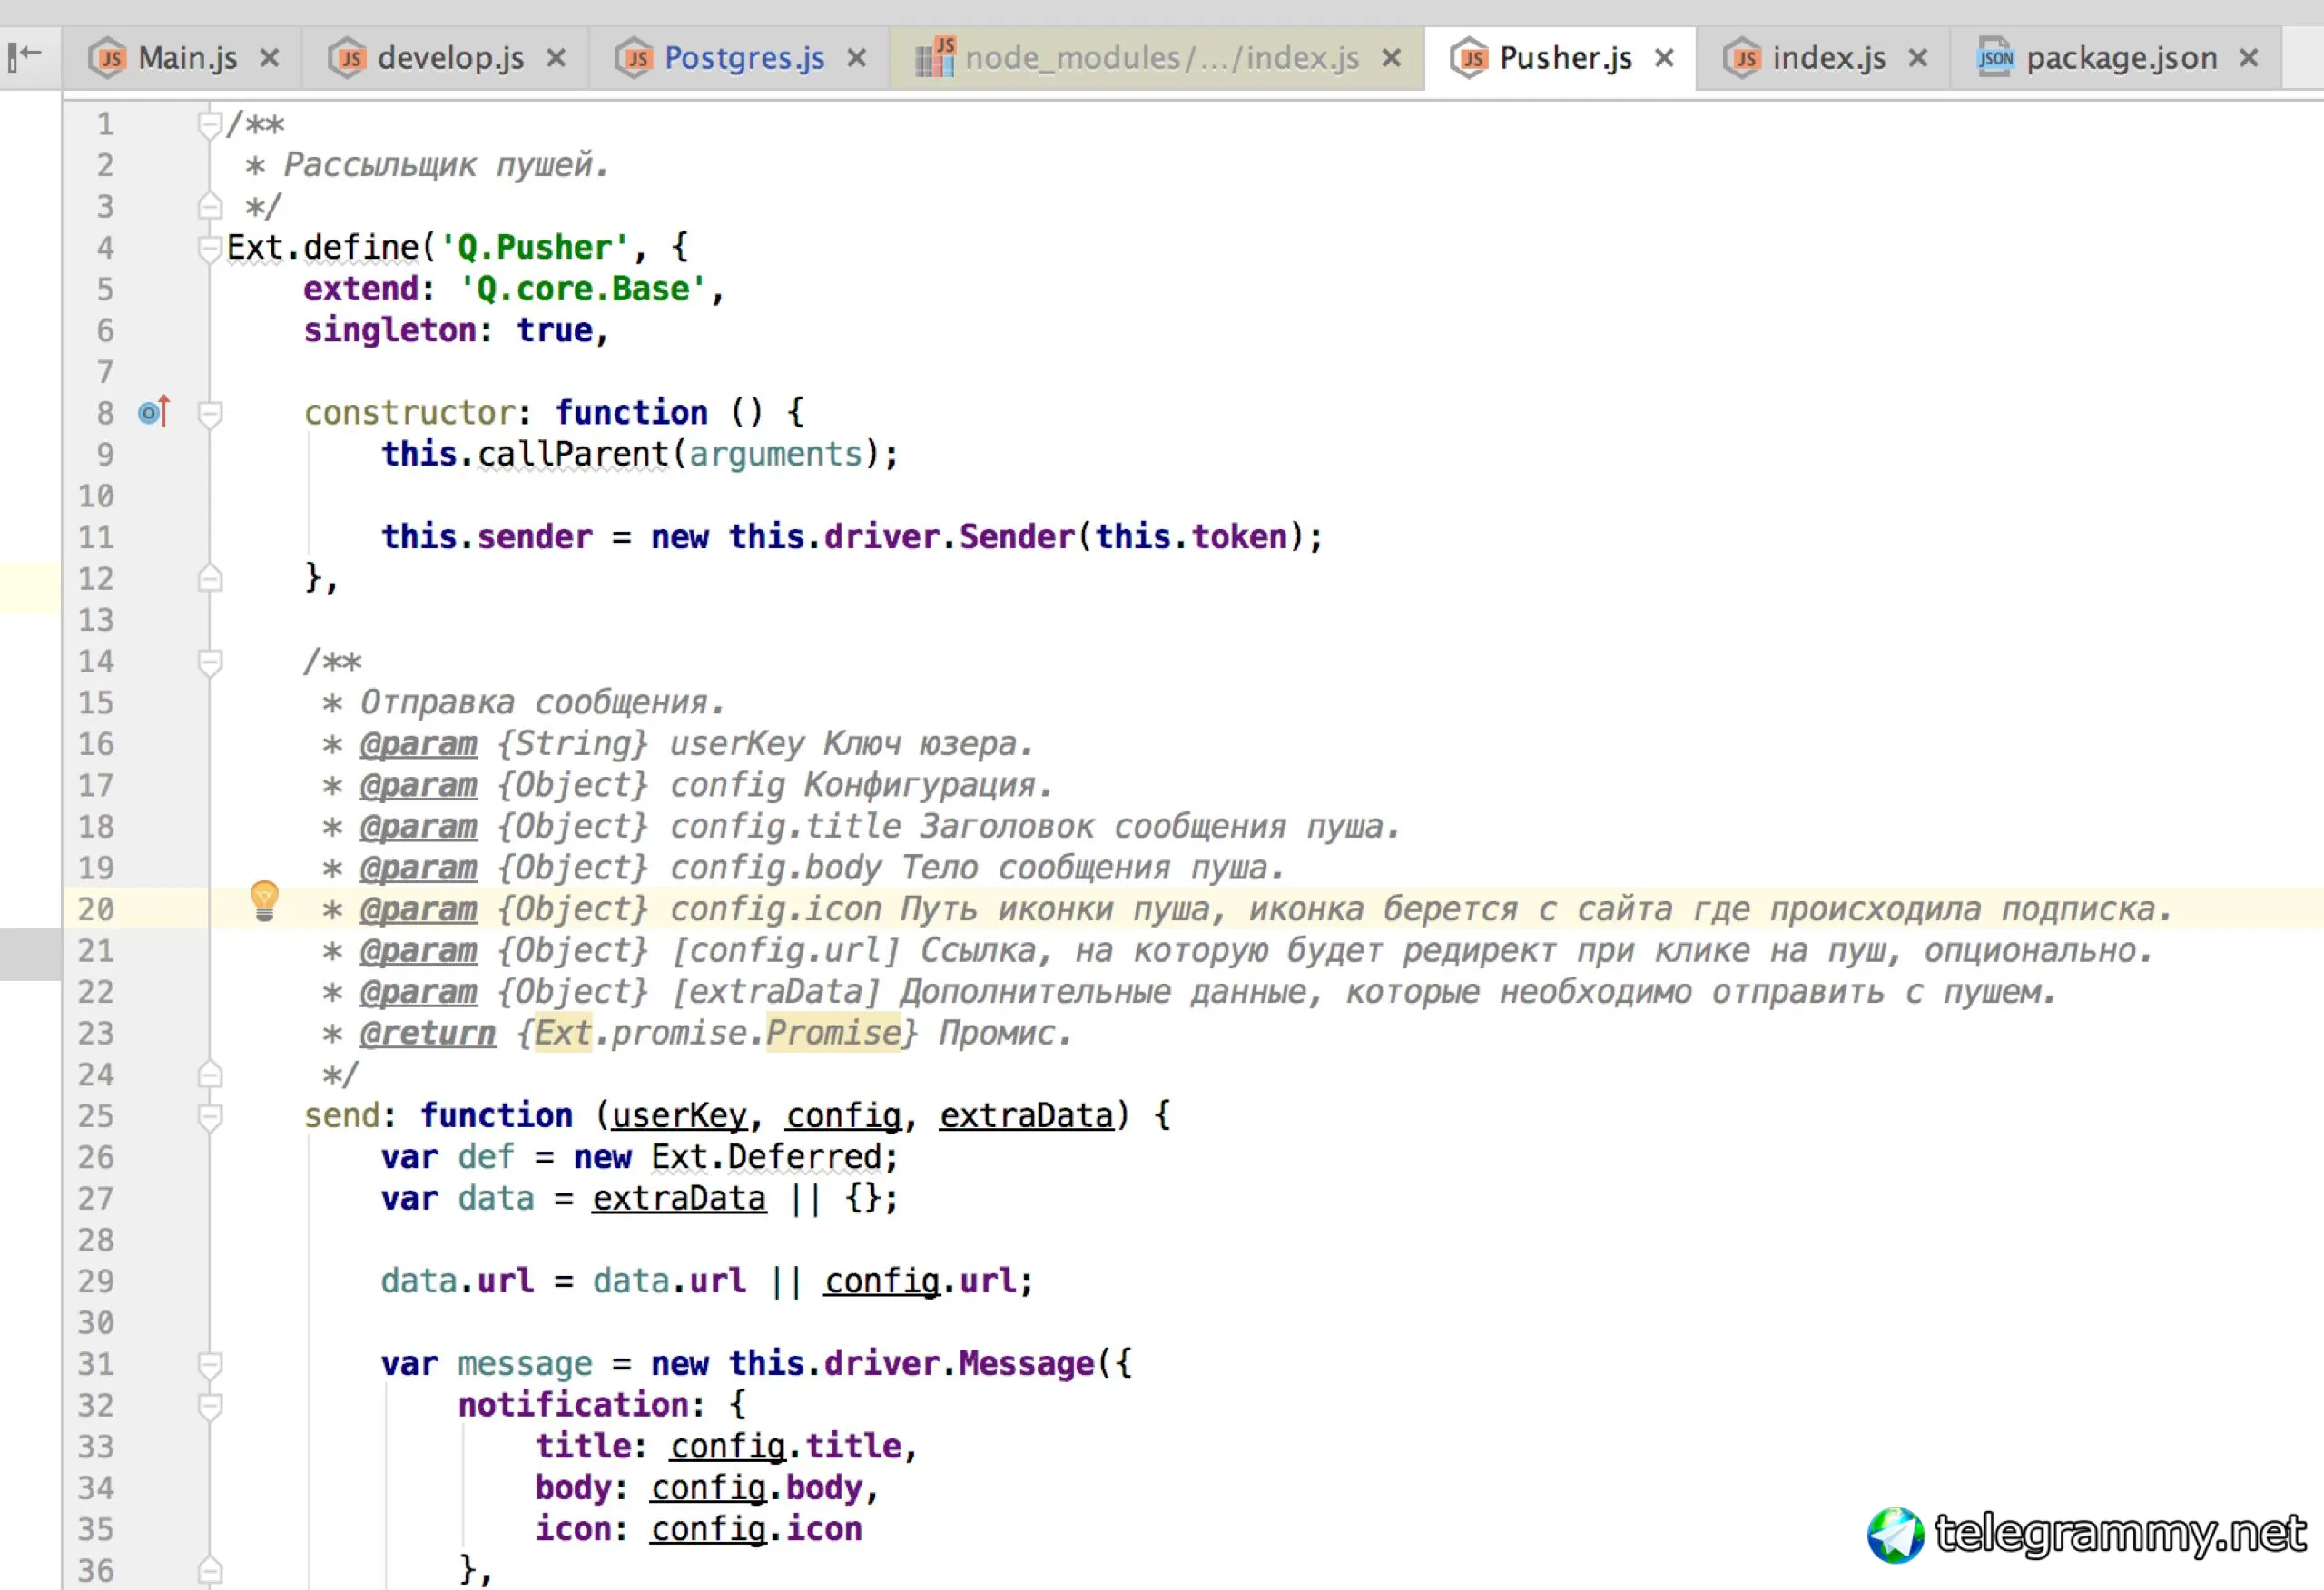Close the develop.js editor tab

(x=556, y=58)
